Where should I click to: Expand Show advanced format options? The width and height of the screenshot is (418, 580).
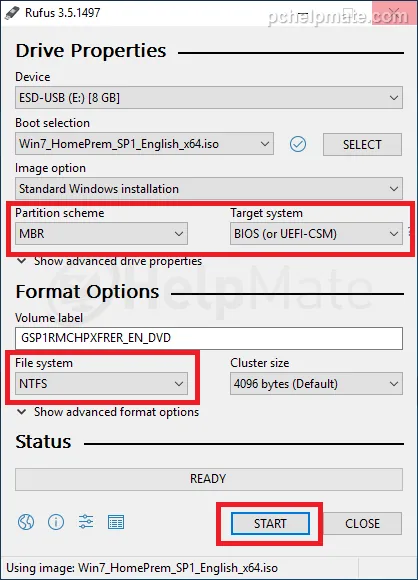point(108,412)
